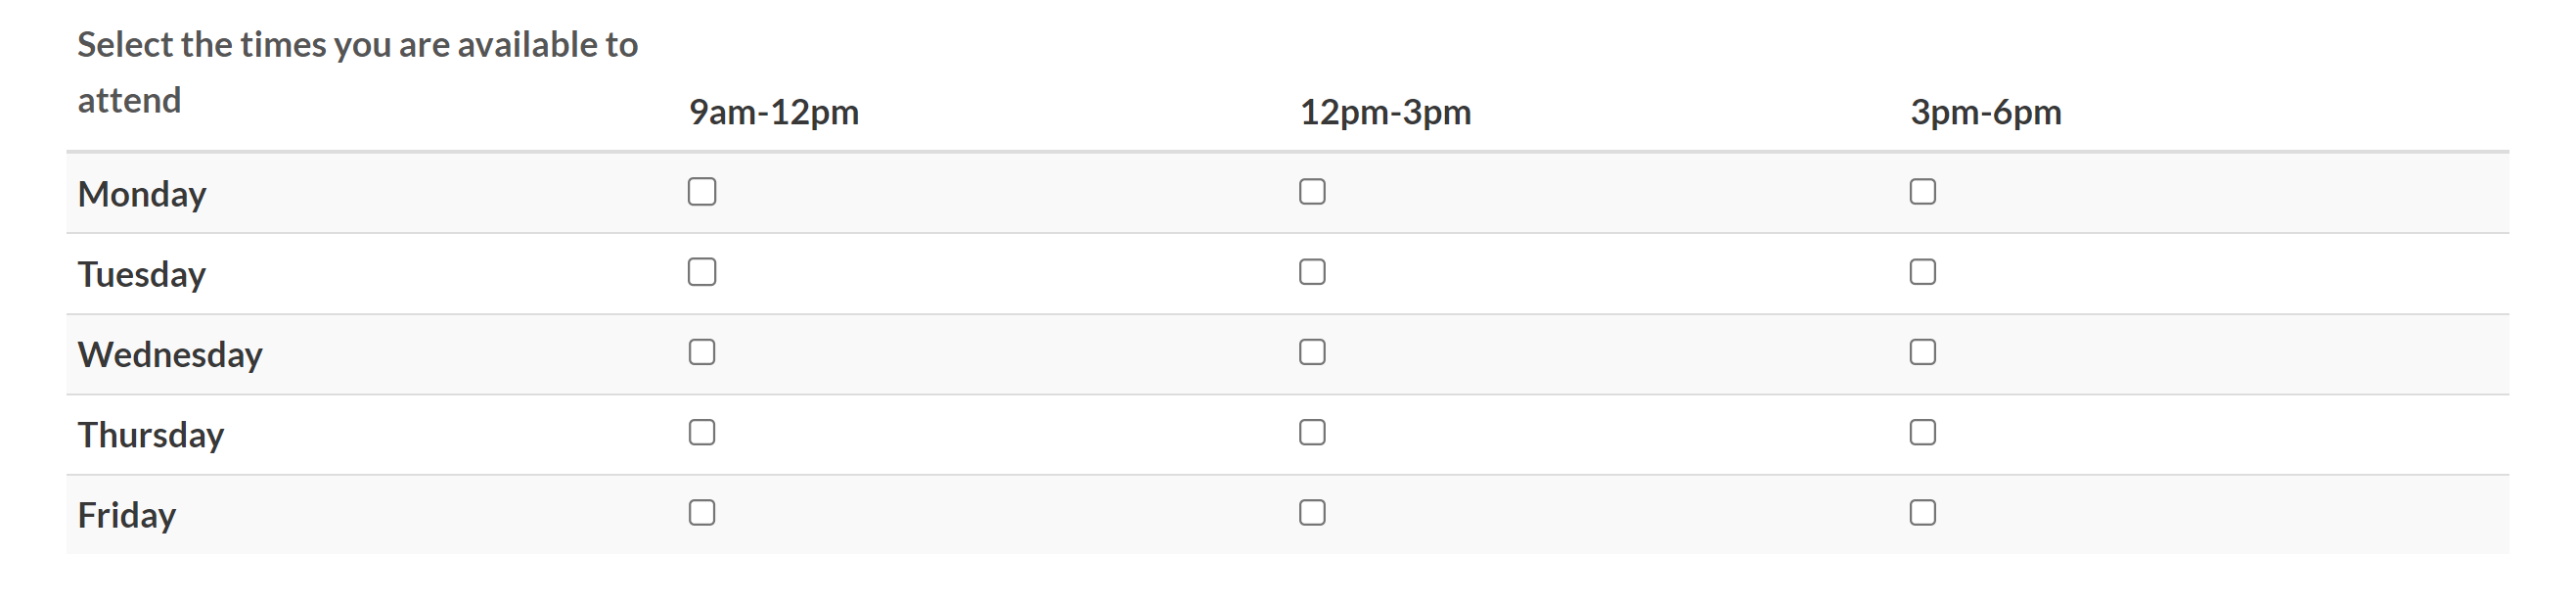
Task: Mark Tuesday 3pm-6pm as available
Action: [1922, 272]
